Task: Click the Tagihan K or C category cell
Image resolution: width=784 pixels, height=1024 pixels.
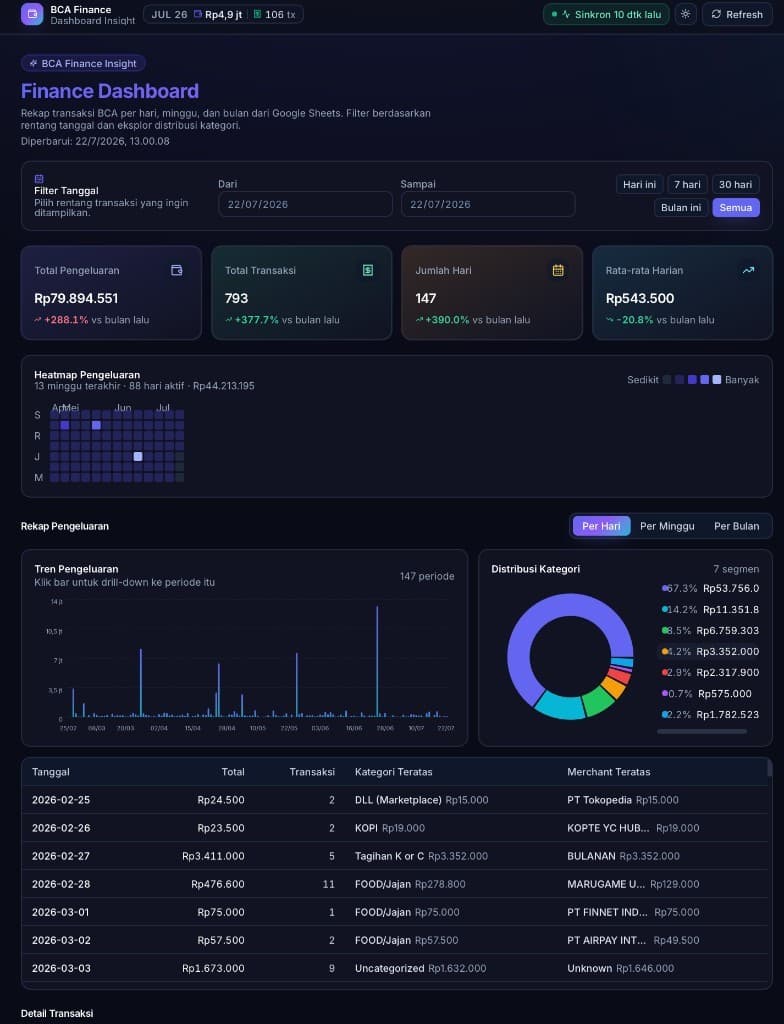Action: [421, 856]
